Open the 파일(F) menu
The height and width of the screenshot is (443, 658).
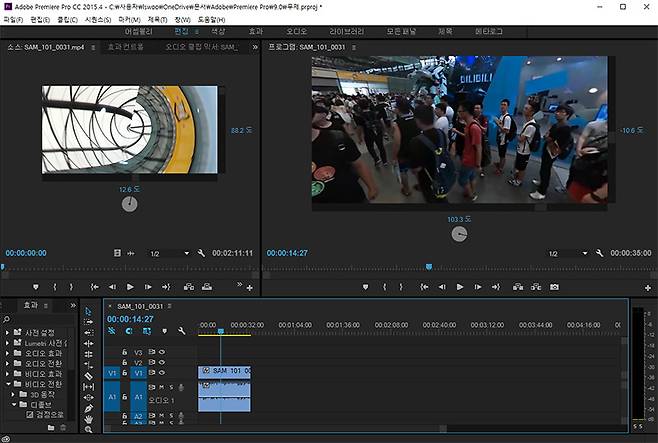coord(13,19)
